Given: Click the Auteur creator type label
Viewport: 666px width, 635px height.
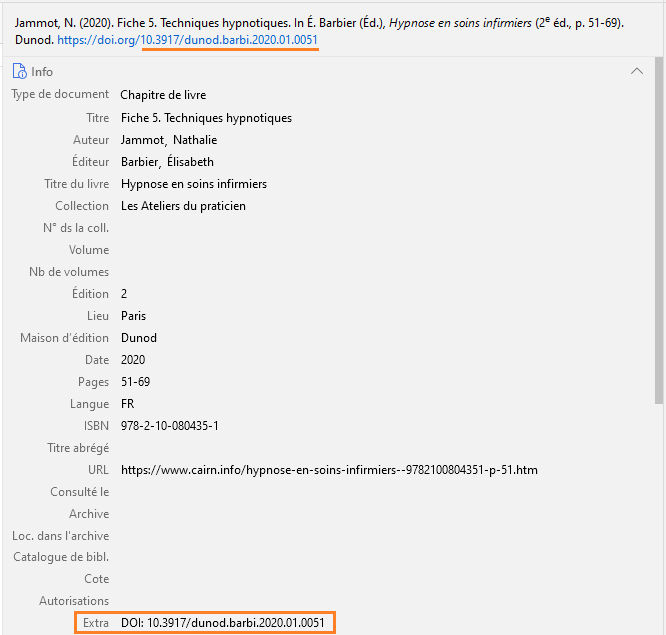Looking at the screenshot, I should click(x=91, y=140).
